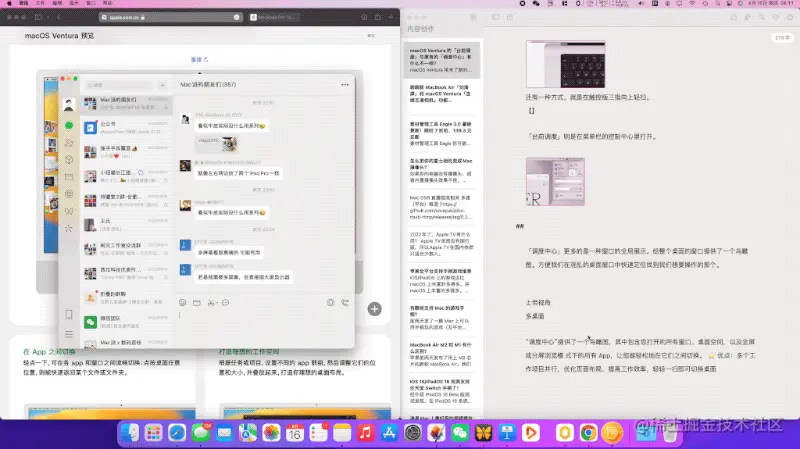
Task: Go back in Safari using back arrow
Action: pyautogui.click(x=59, y=17)
